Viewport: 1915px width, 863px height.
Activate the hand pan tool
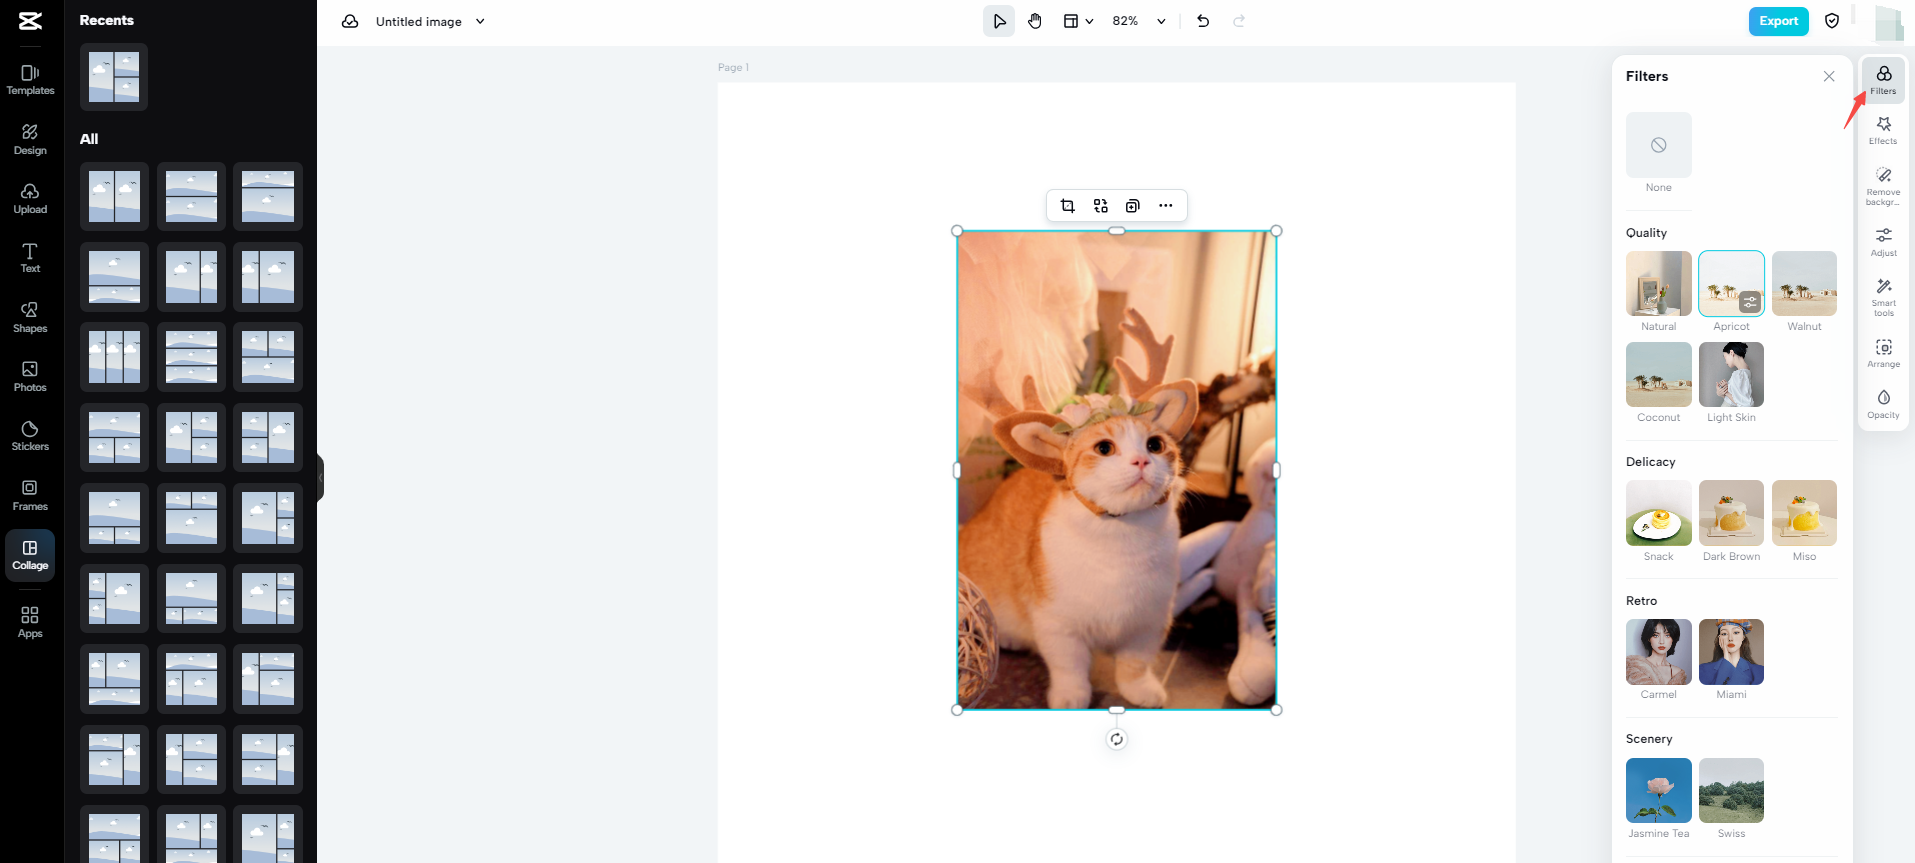(1035, 21)
